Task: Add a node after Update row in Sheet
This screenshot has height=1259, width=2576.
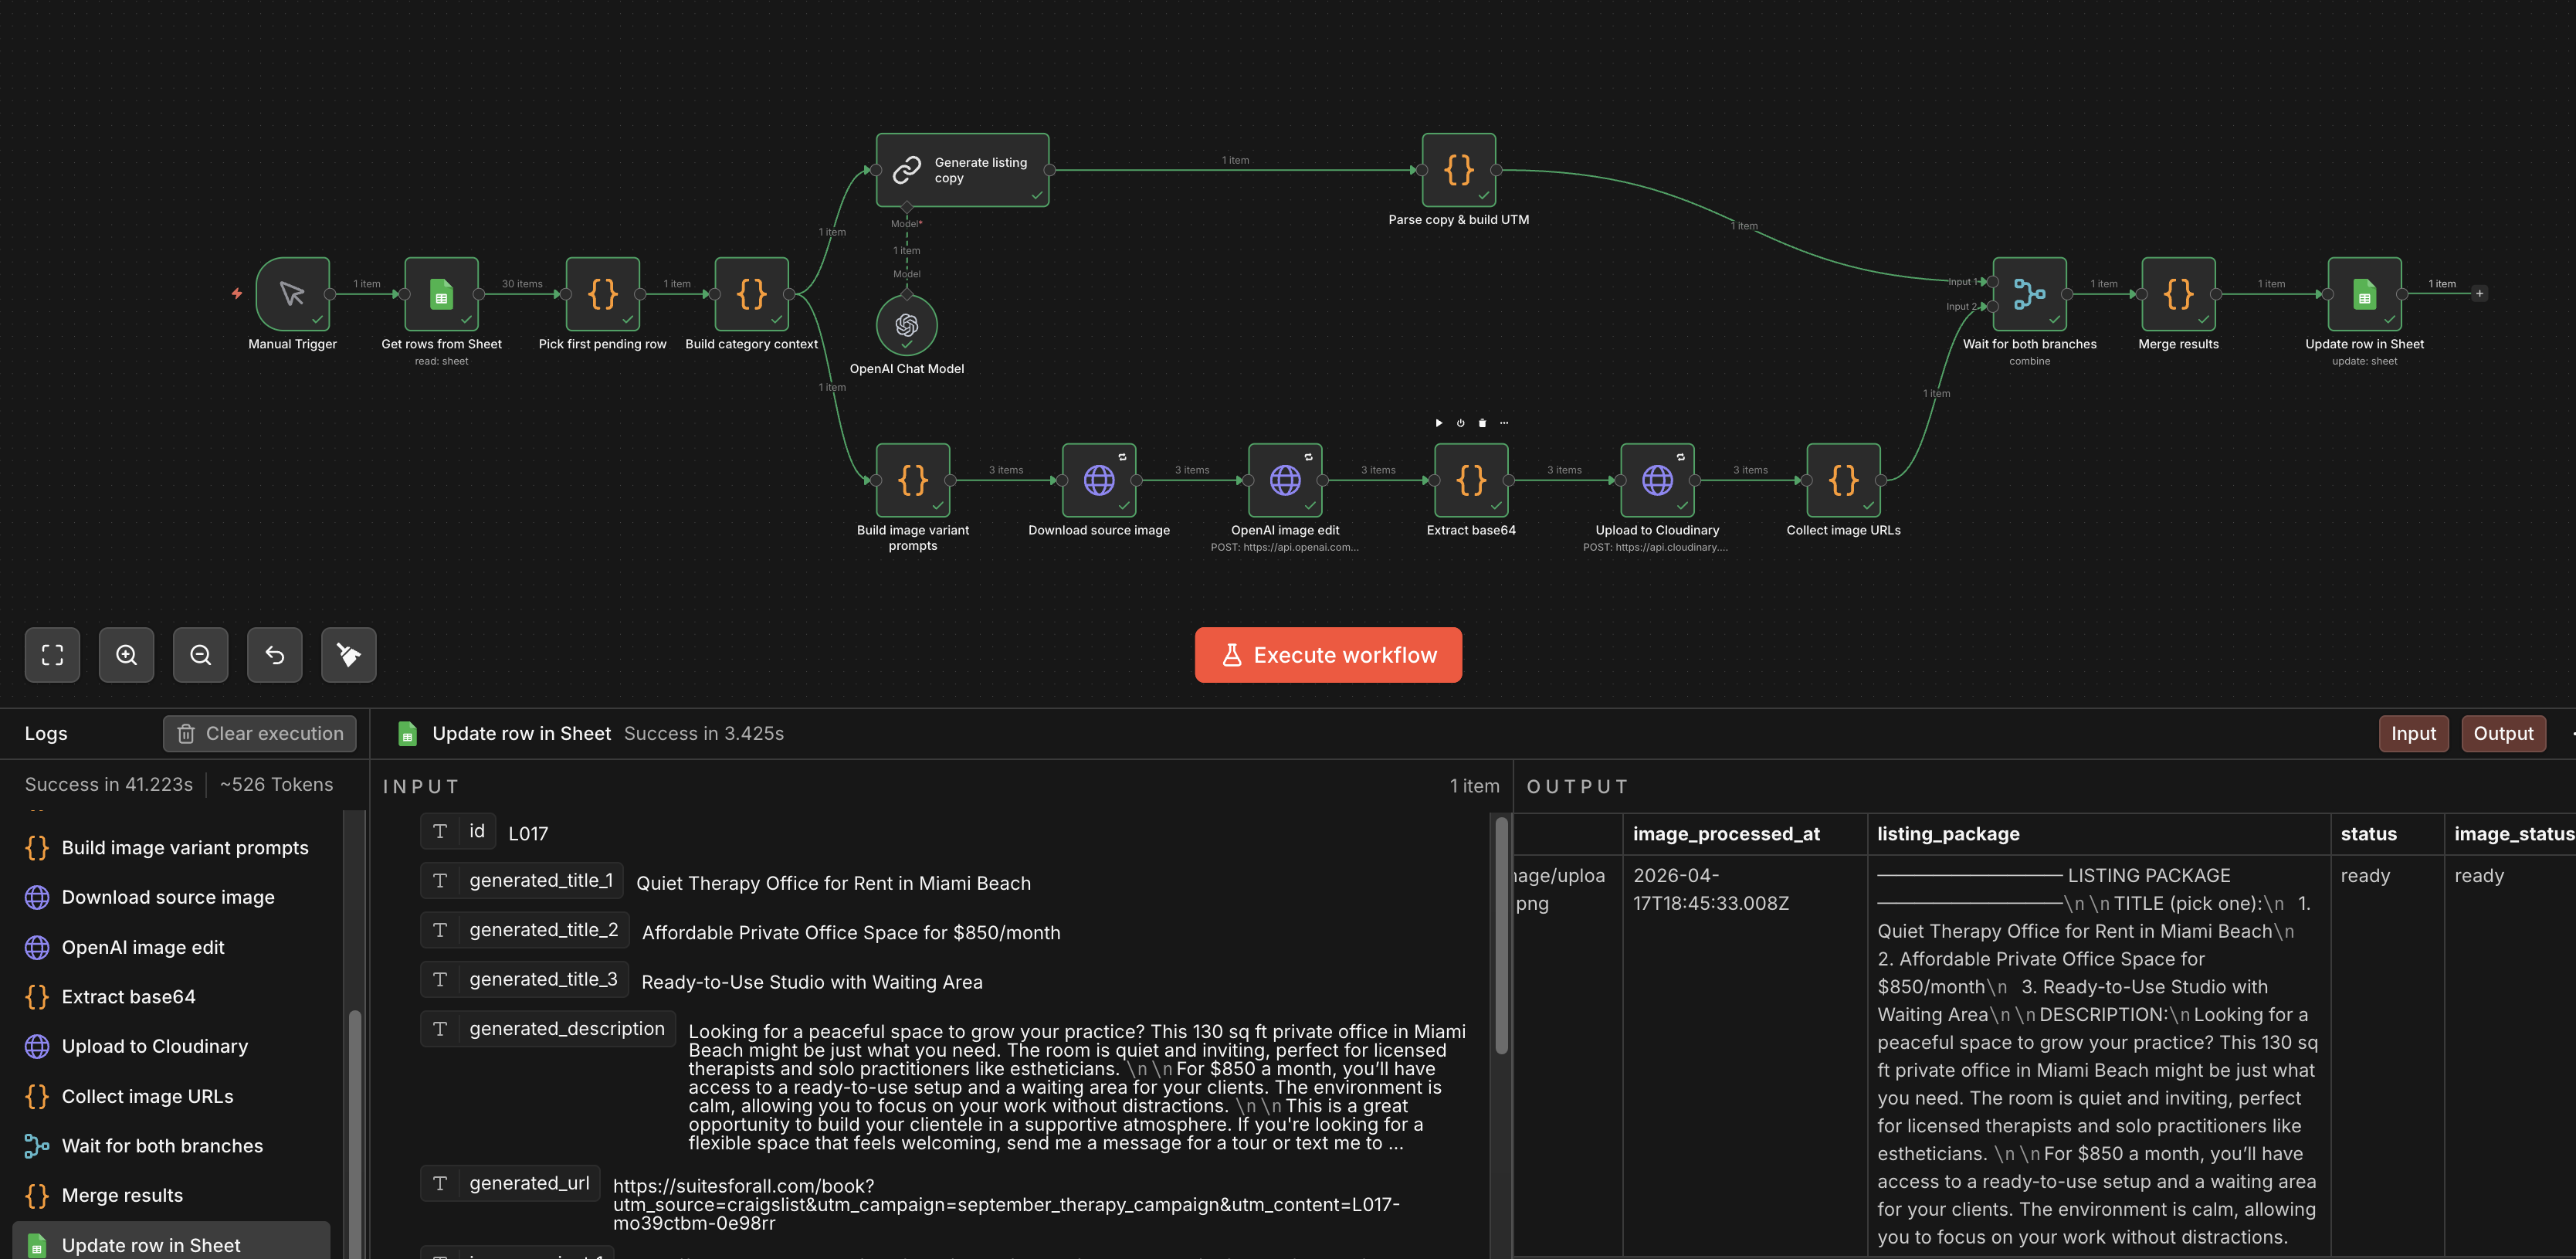Action: pyautogui.click(x=2479, y=293)
